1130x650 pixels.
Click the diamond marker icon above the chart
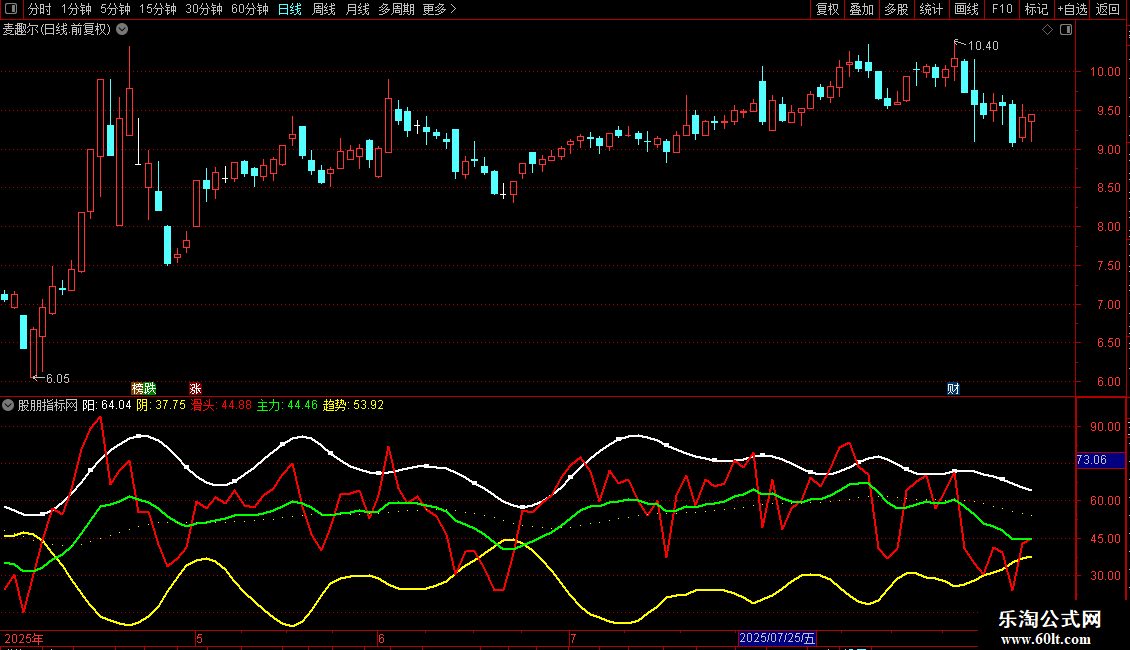(x=1048, y=30)
